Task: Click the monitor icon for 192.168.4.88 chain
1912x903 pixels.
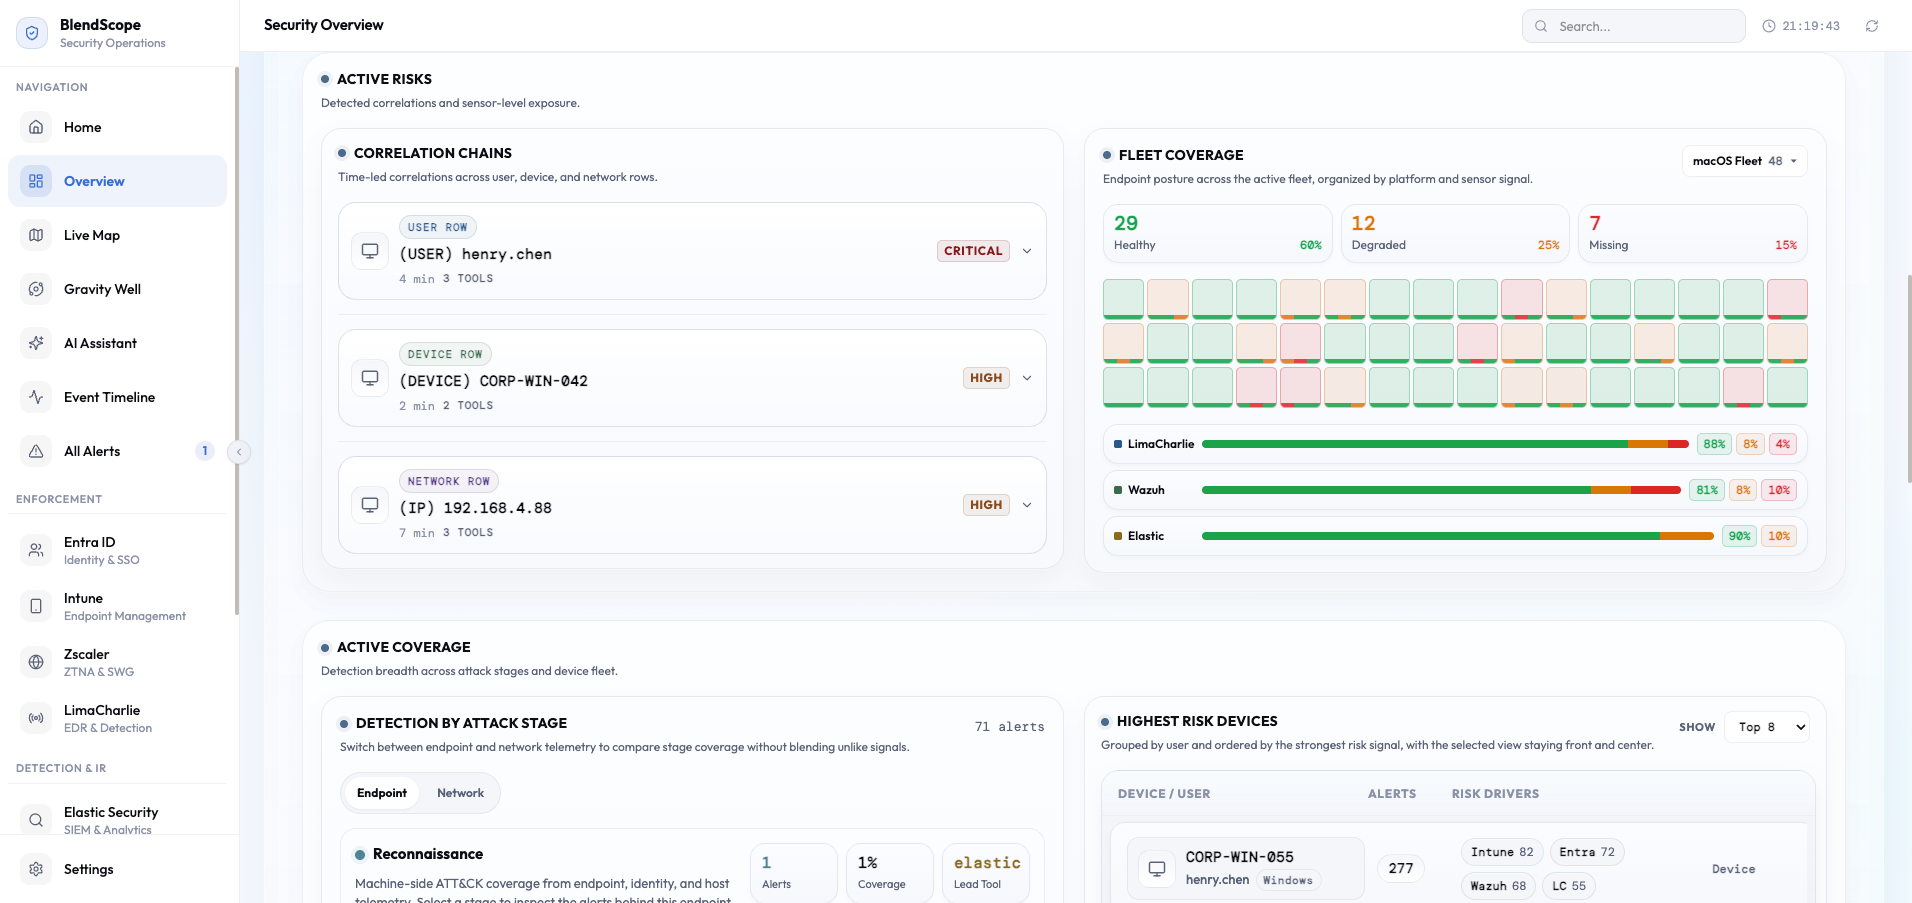Action: point(370,505)
